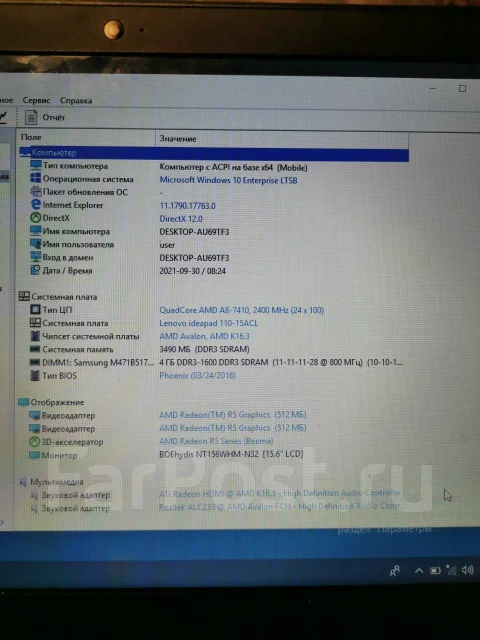Click the Windows logo icon beside Операционная система
The image size is (480, 640).
36,178
